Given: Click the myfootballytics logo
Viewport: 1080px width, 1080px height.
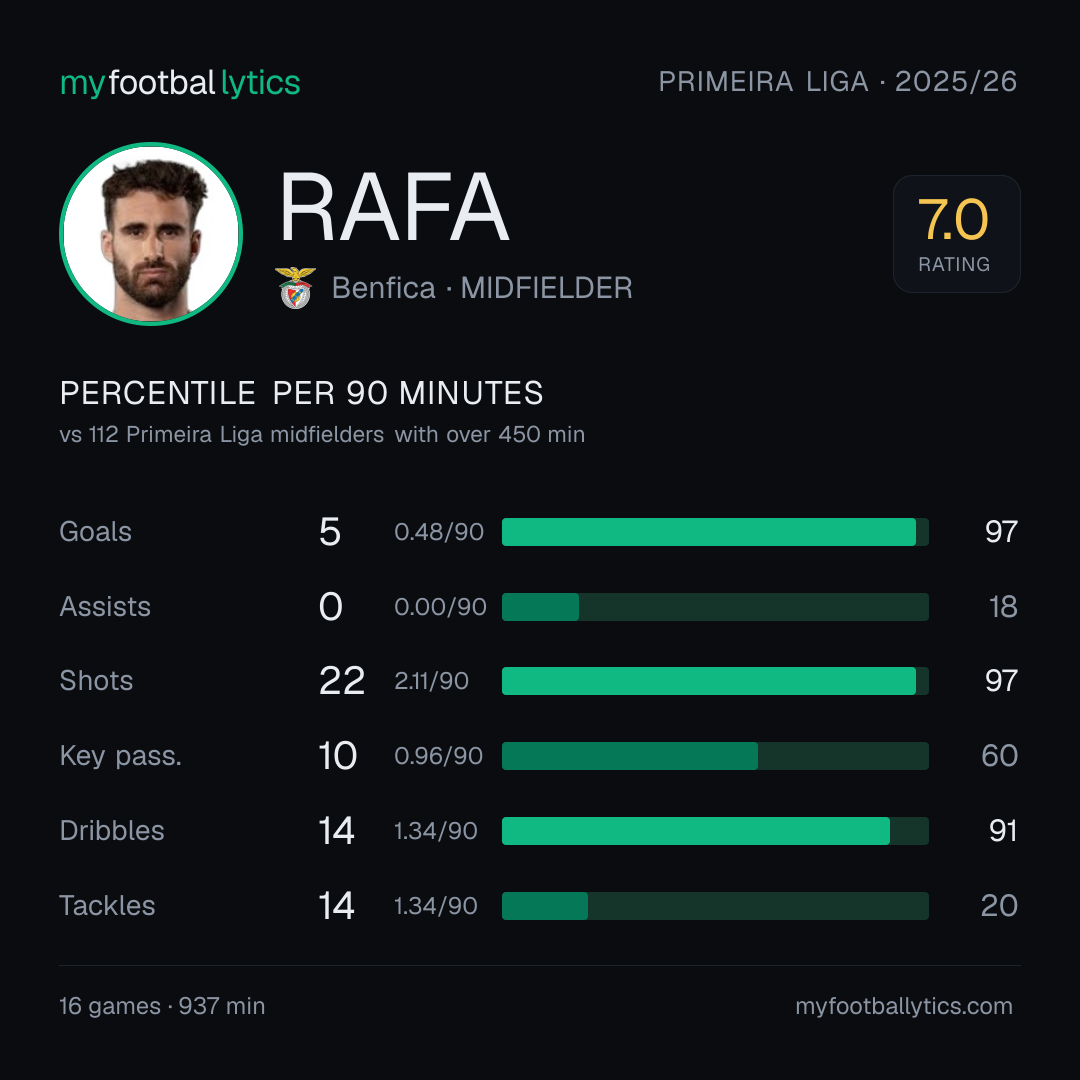Looking at the screenshot, I should pos(180,83).
